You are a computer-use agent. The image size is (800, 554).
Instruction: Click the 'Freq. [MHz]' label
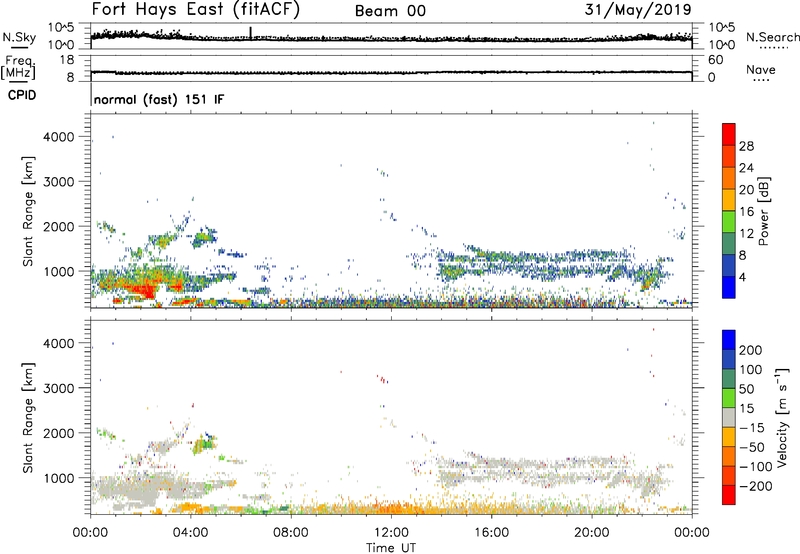tap(20, 68)
